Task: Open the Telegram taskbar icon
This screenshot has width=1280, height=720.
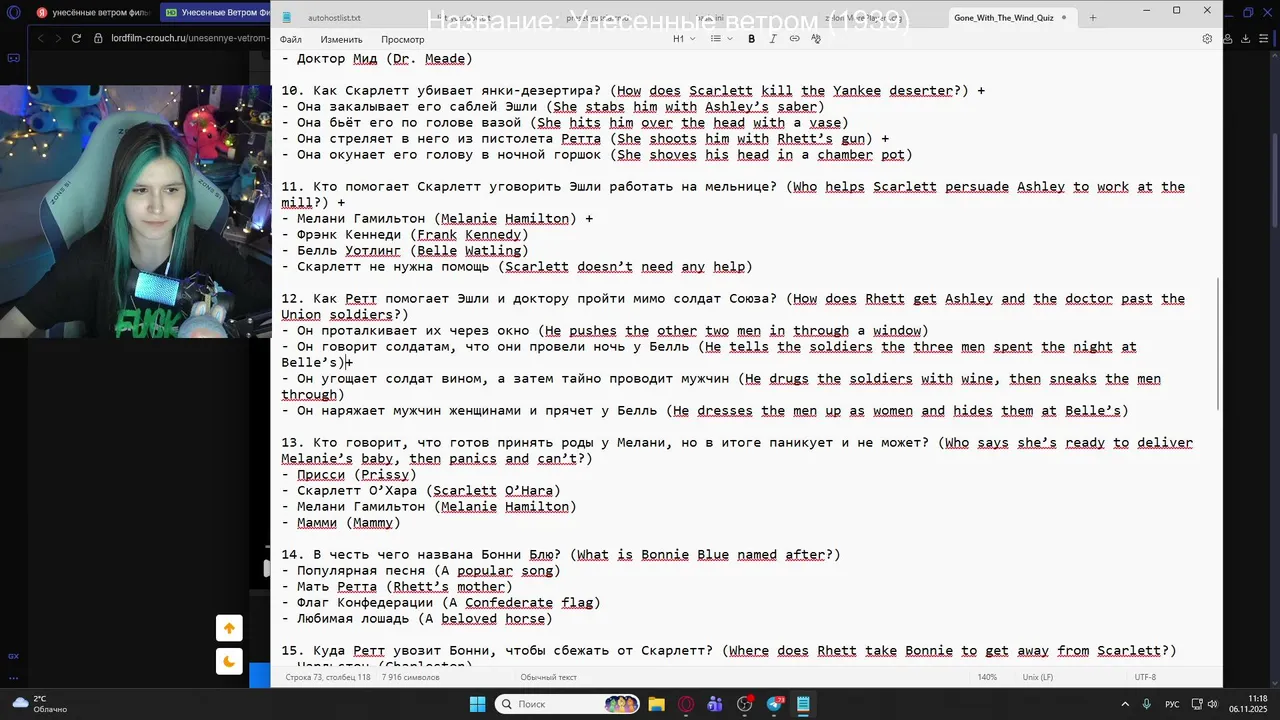Action: [x=774, y=704]
